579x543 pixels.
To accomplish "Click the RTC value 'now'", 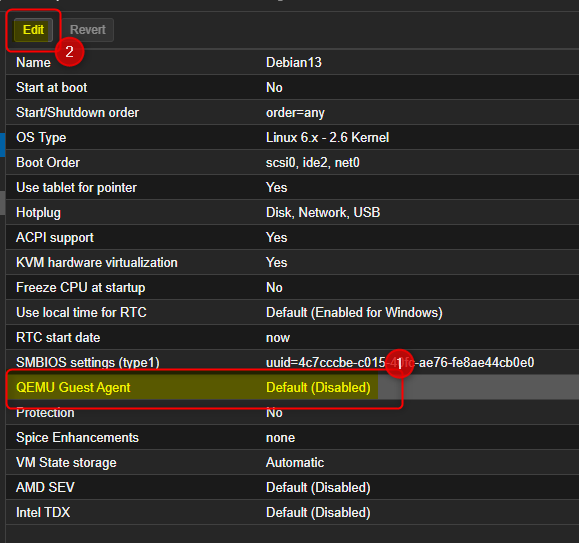I will 278,338.
